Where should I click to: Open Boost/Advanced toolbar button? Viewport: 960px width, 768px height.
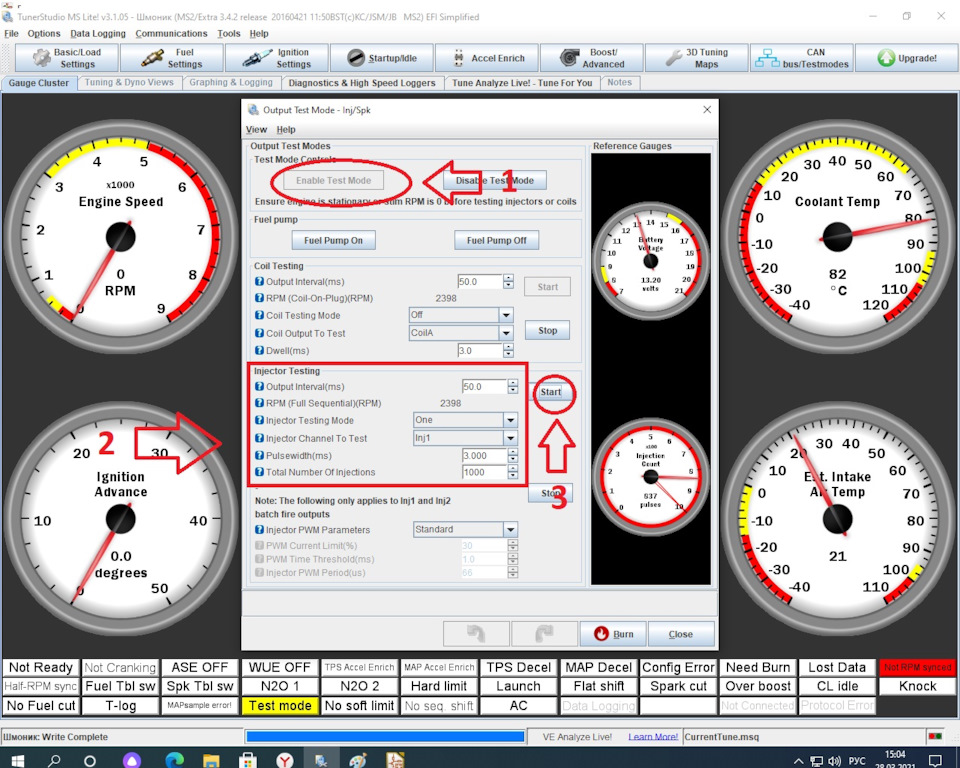(x=591, y=58)
